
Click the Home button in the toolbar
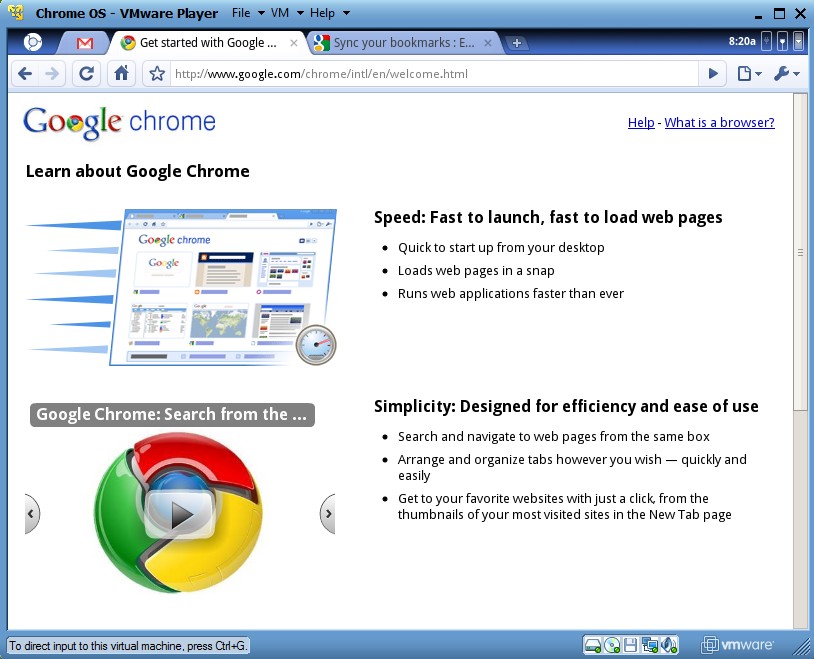pos(120,73)
